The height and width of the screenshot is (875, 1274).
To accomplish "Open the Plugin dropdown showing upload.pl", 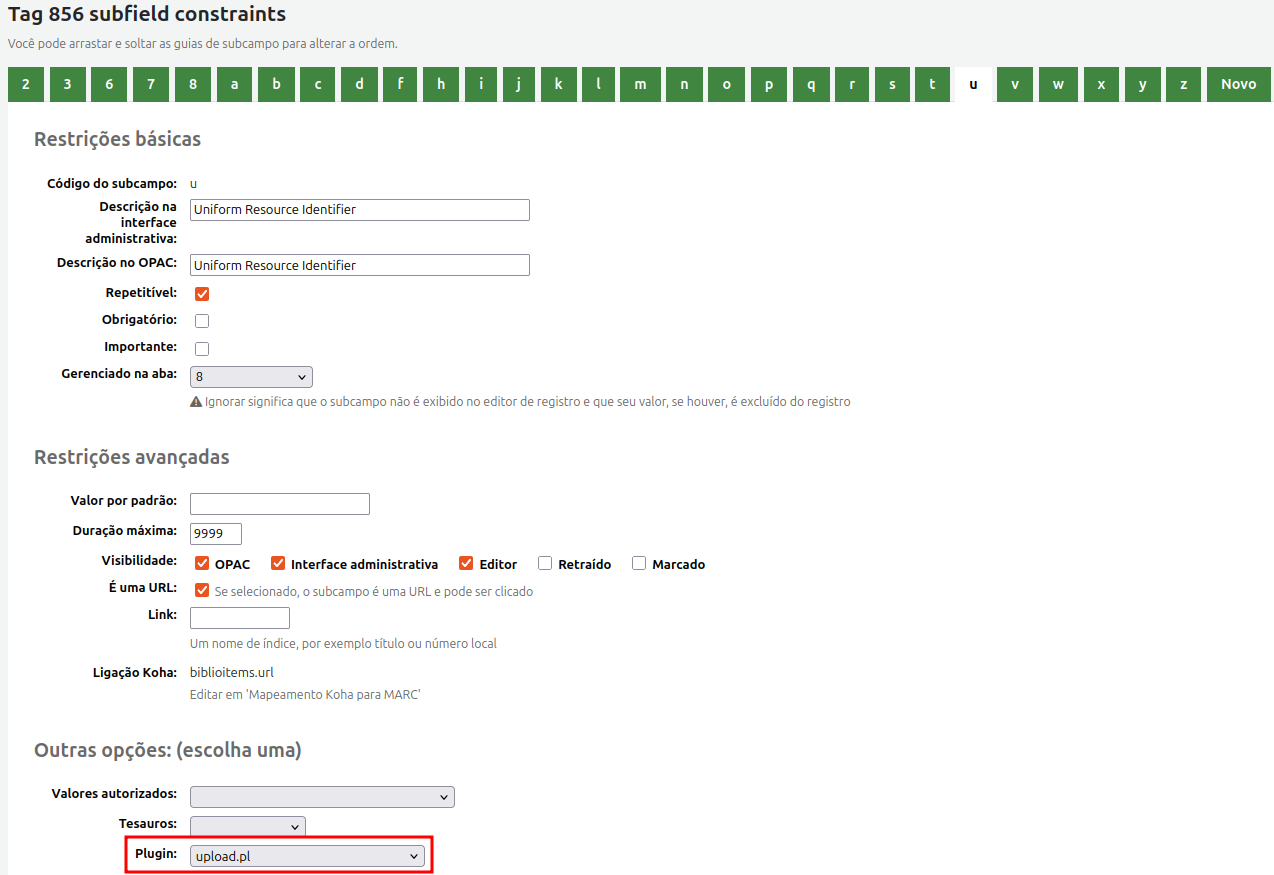I will (307, 856).
